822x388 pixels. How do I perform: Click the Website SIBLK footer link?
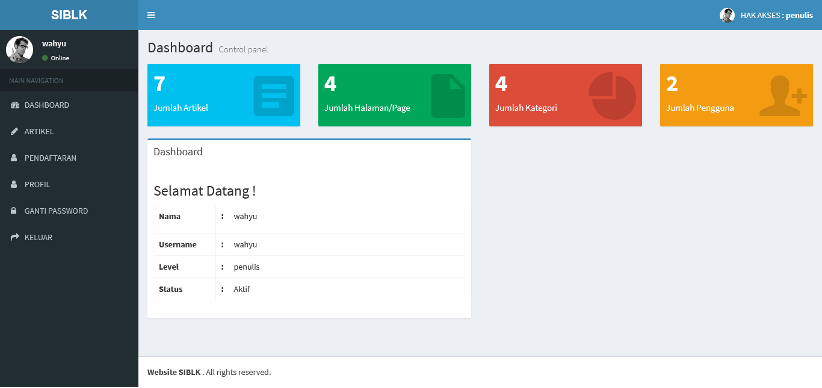174,373
